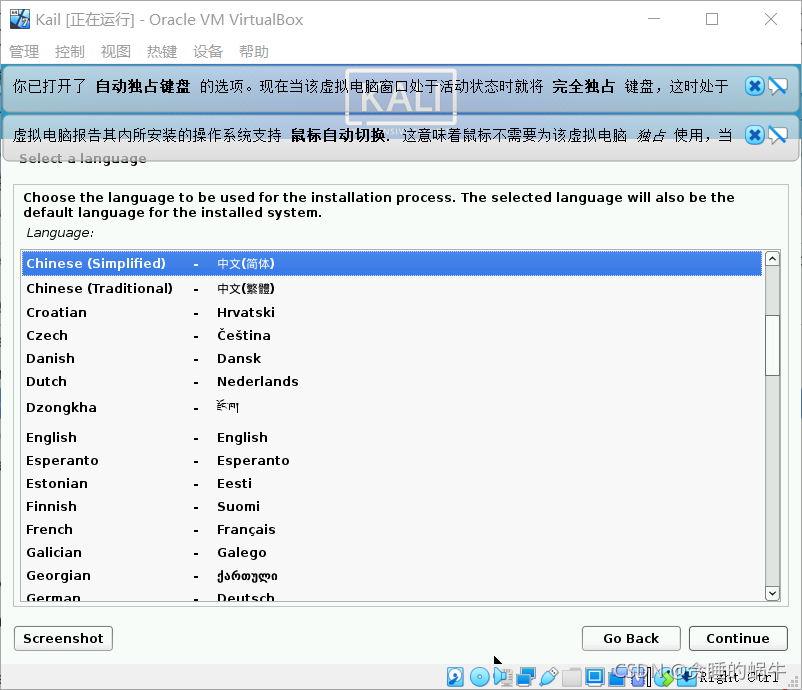This screenshot has height=690, width=802.
Task: Select French - Français language
Action: point(392,530)
